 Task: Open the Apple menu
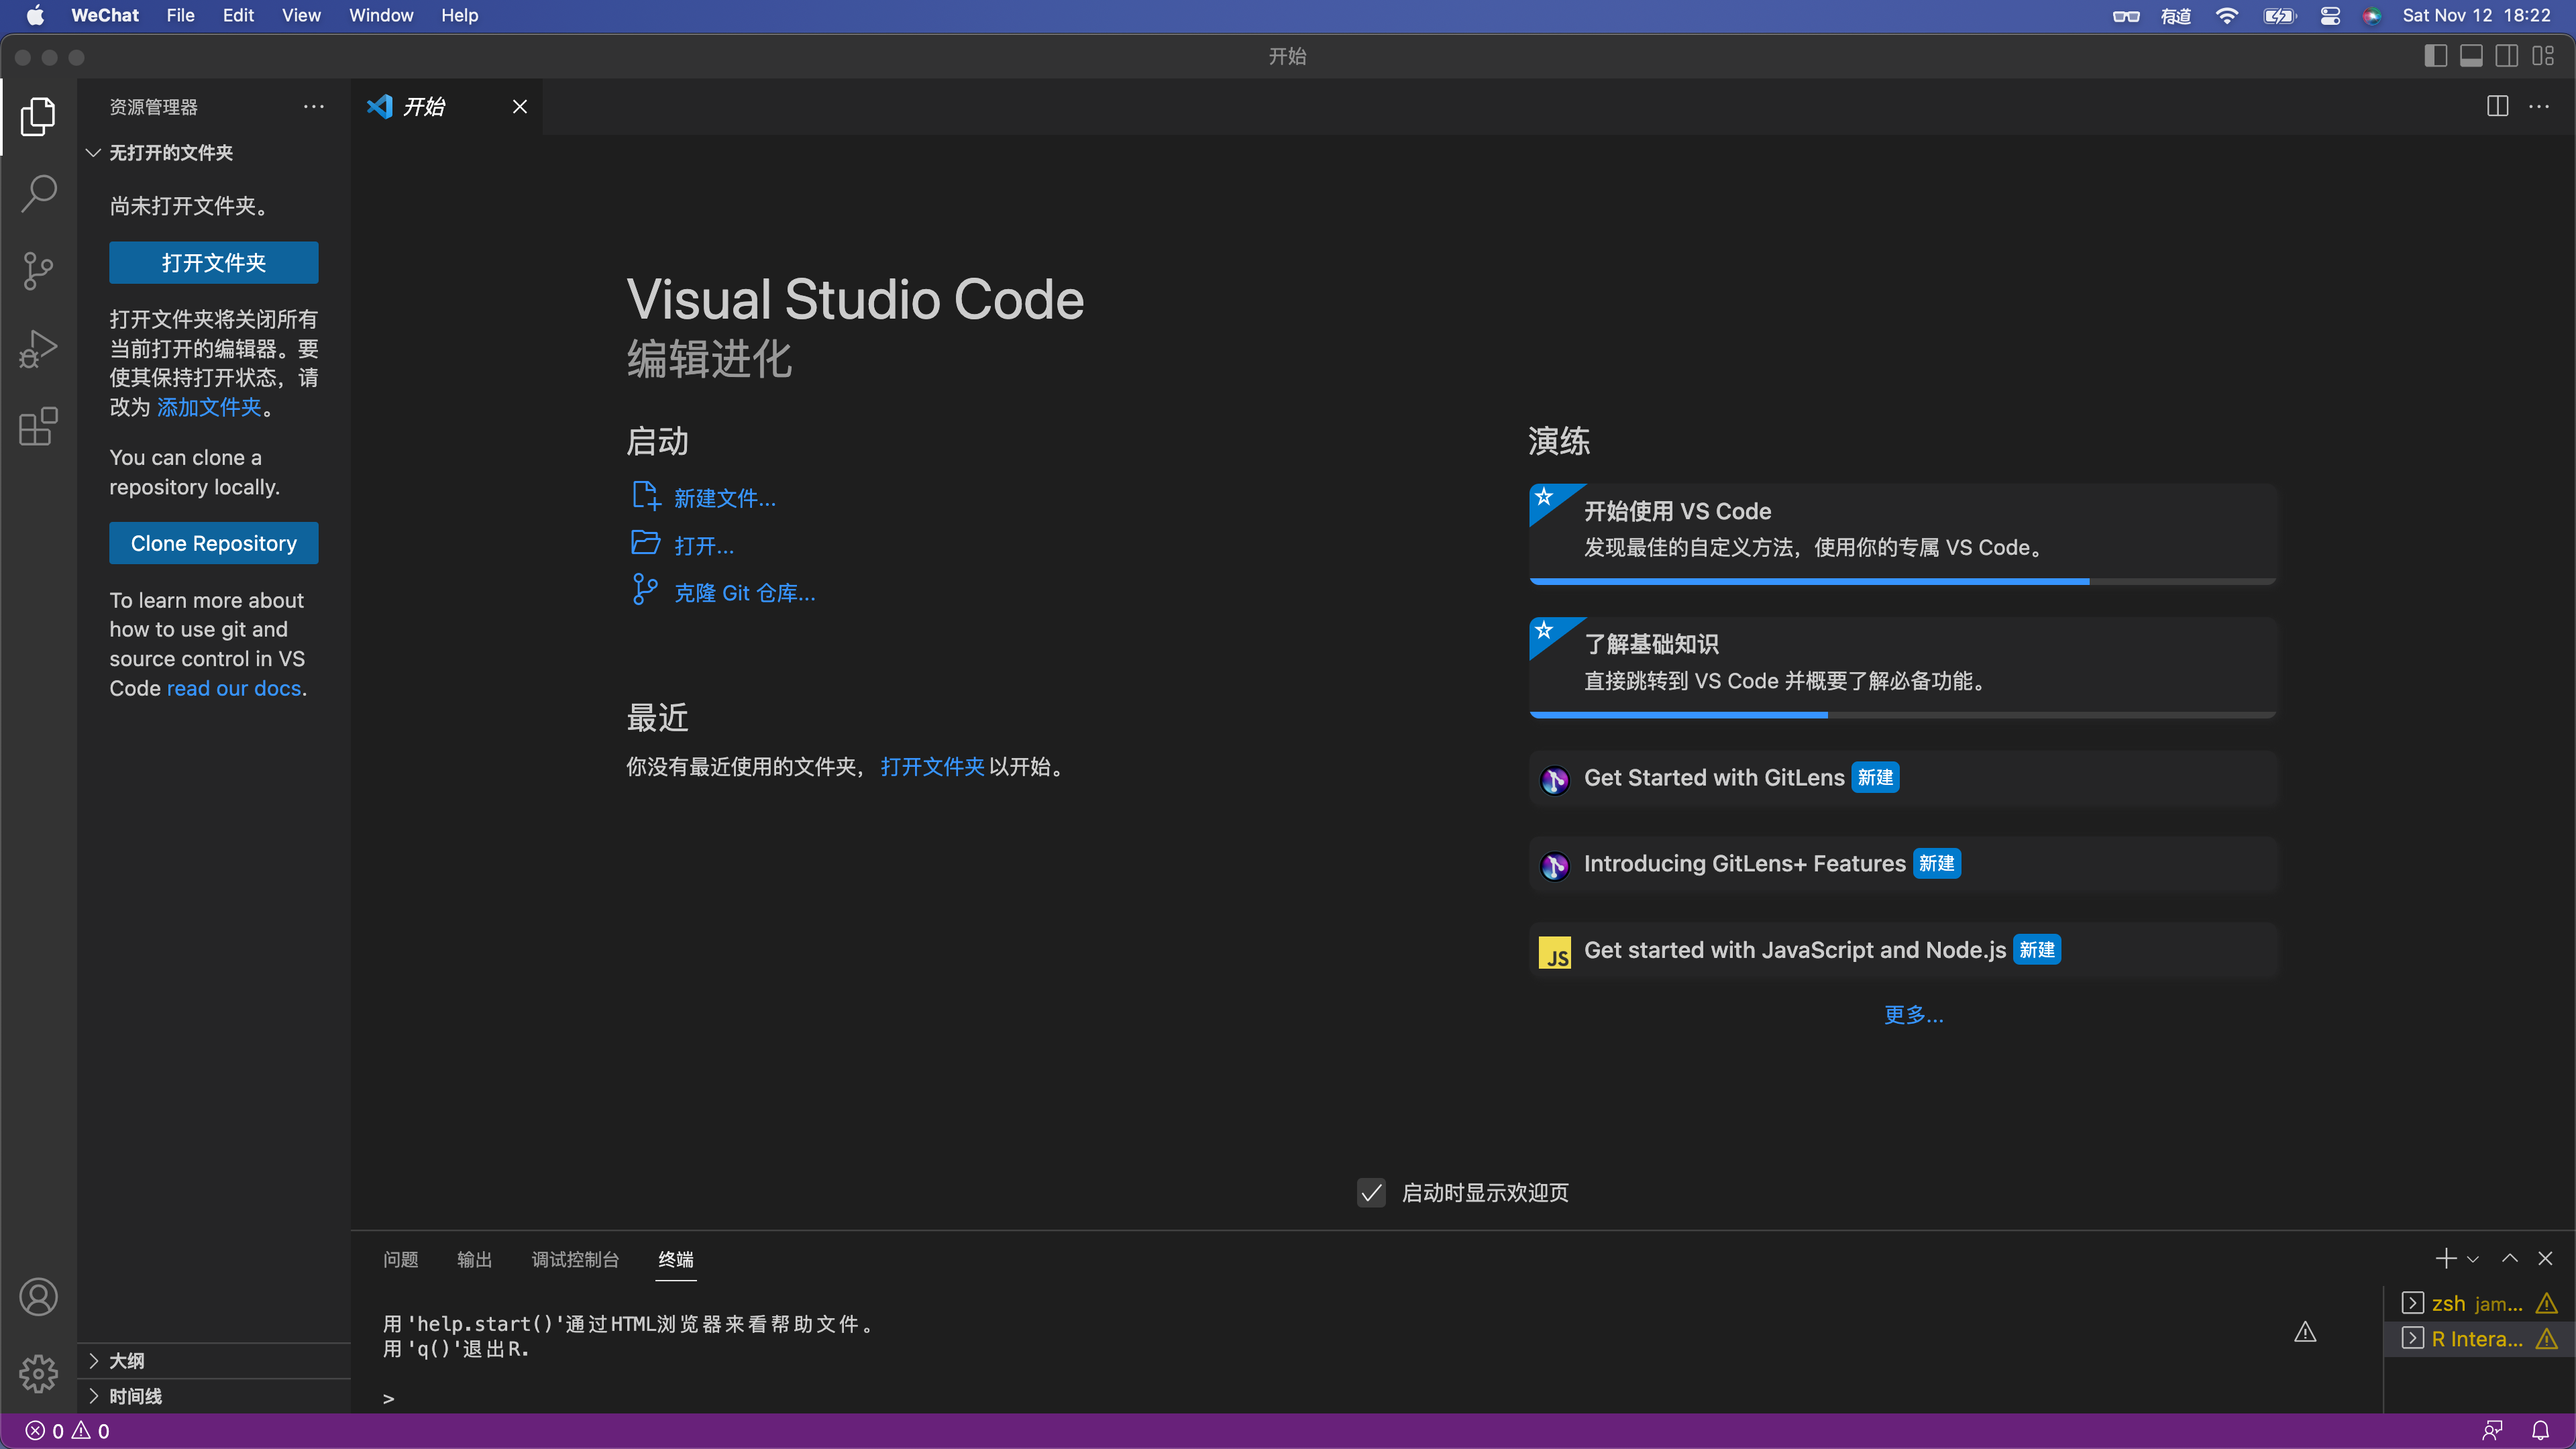(x=35, y=15)
